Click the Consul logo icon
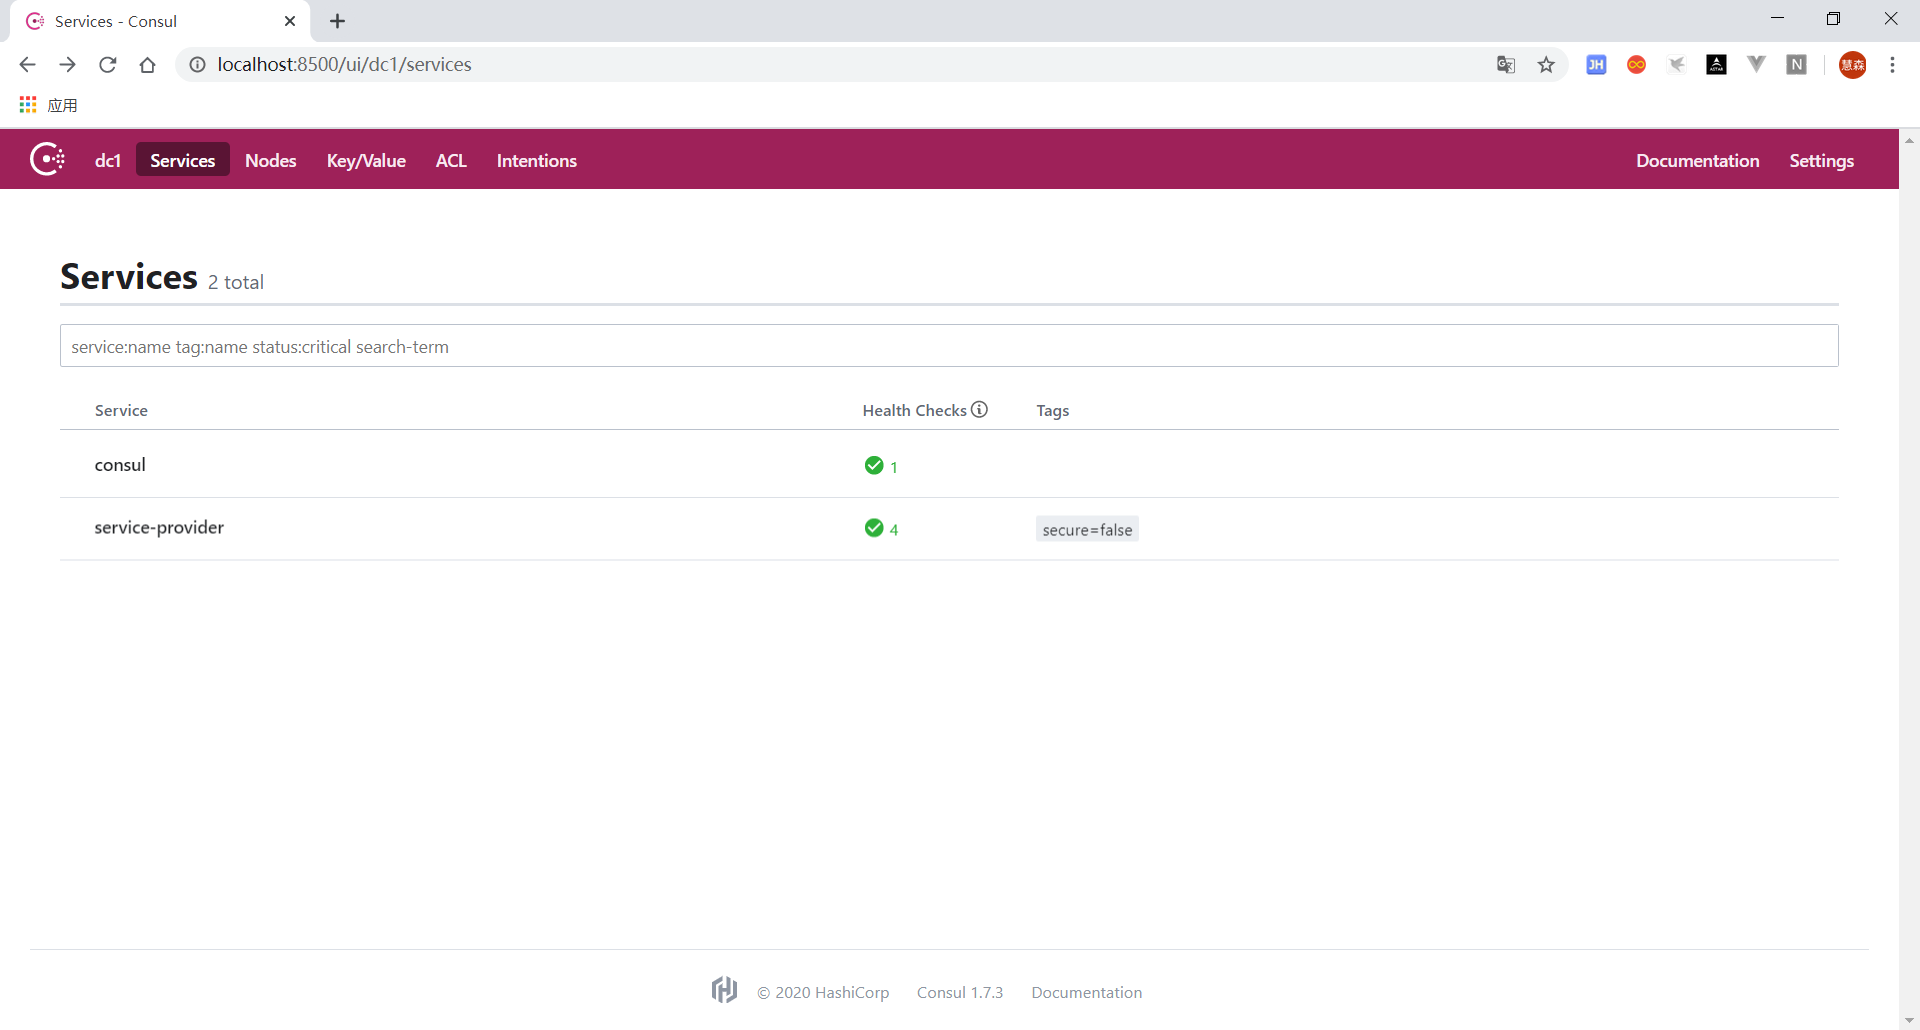Image resolution: width=1920 pixels, height=1030 pixels. (47, 159)
